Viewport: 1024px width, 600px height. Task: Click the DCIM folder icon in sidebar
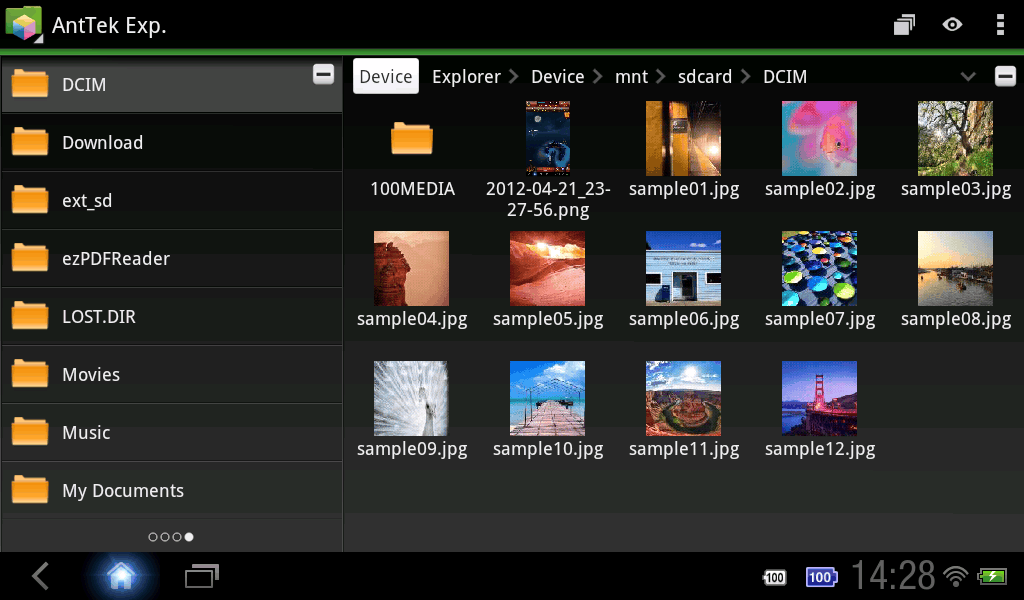pos(30,84)
